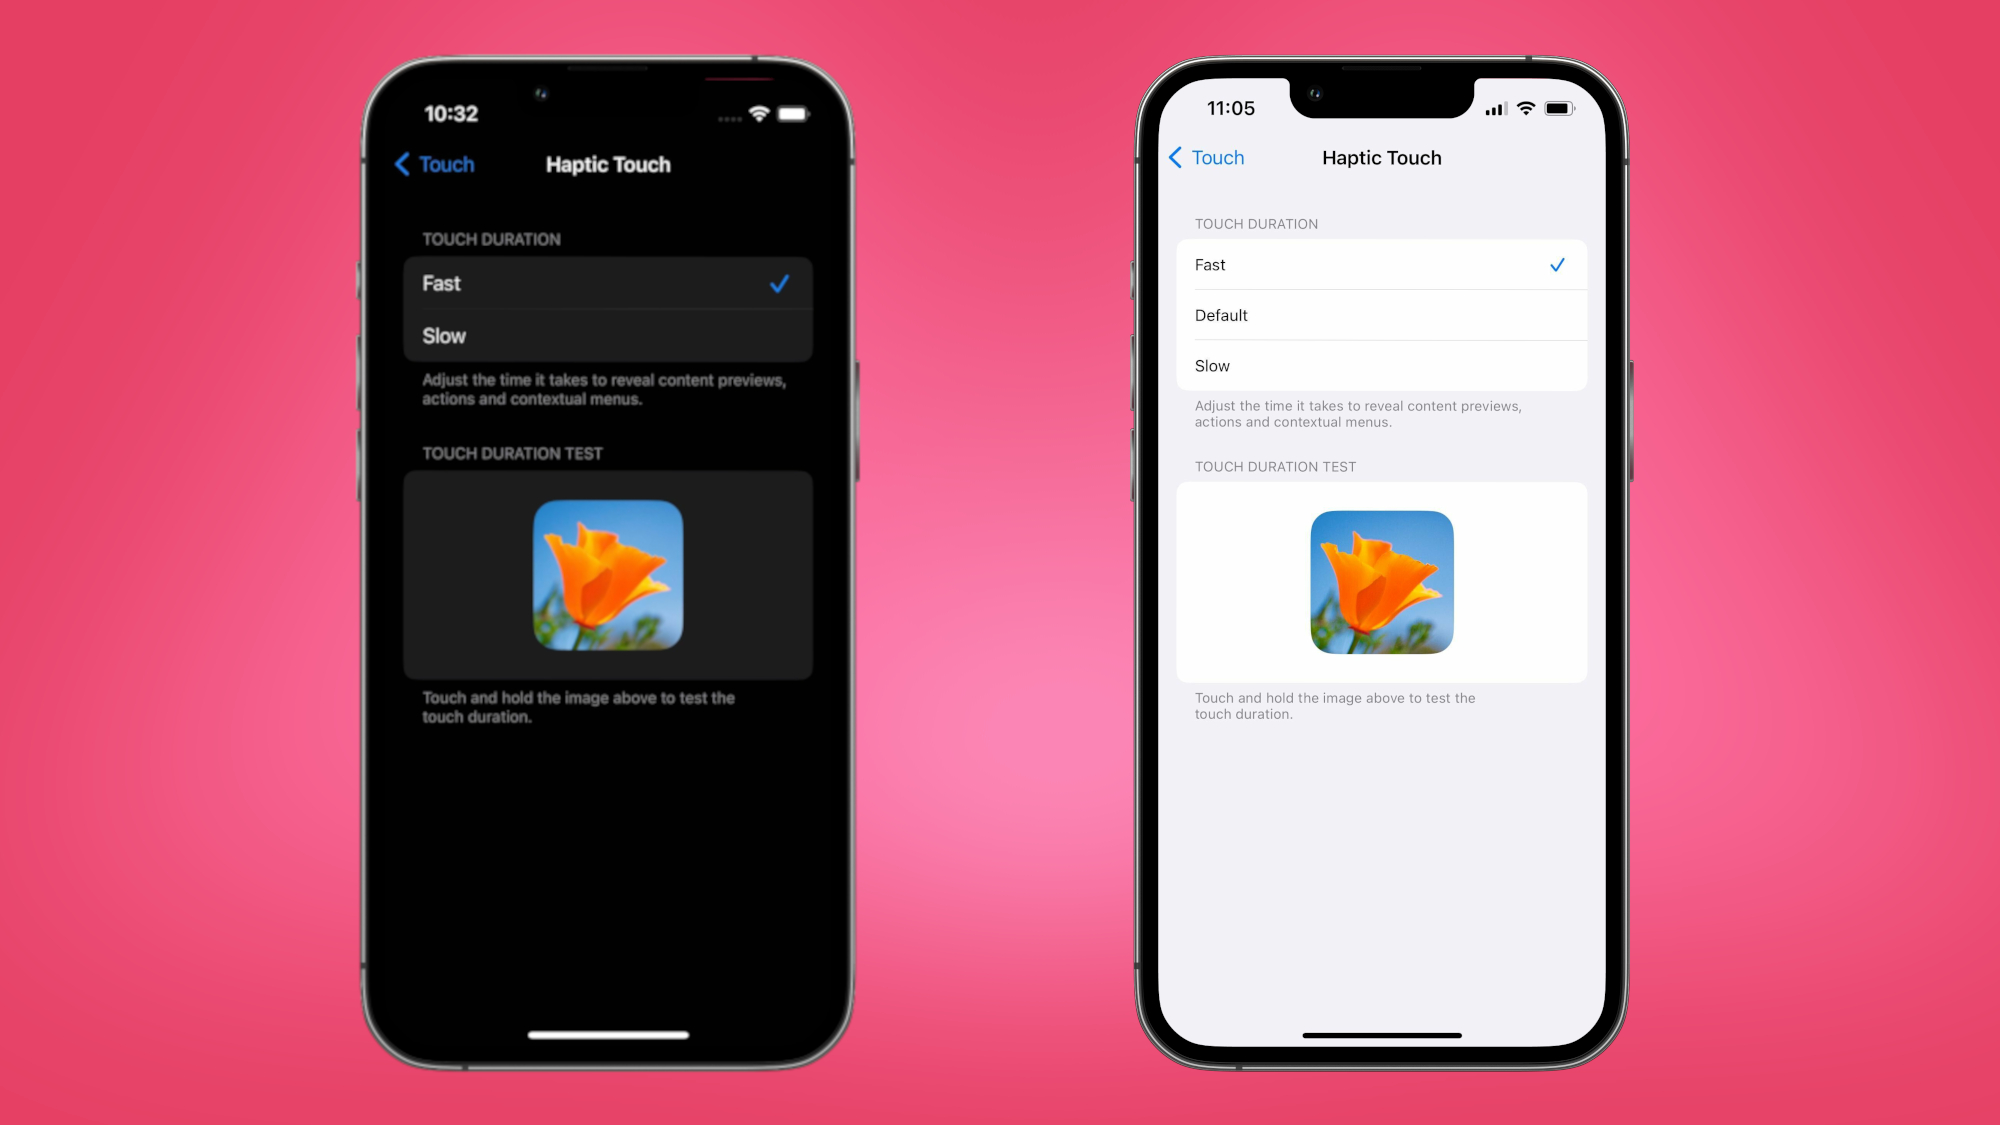Open Haptic Touch settings on right phone

pyautogui.click(x=1379, y=157)
